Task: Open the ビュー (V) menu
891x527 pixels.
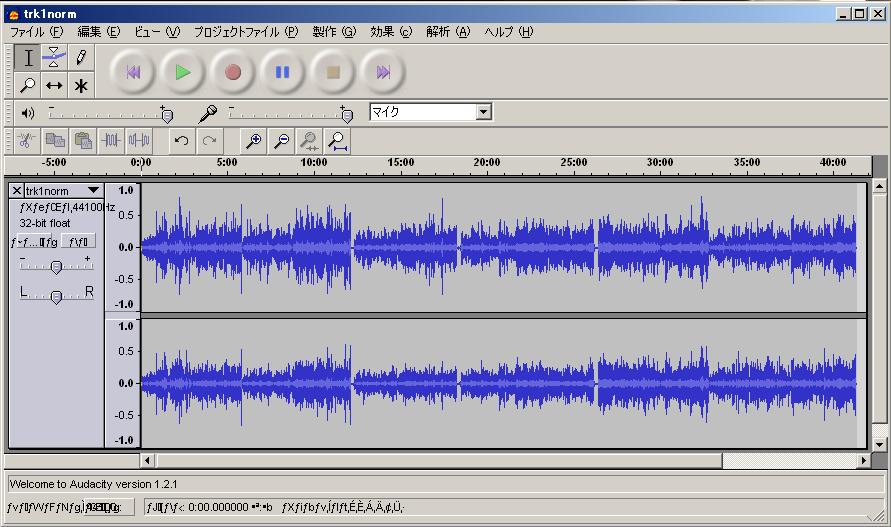Action: pos(157,32)
